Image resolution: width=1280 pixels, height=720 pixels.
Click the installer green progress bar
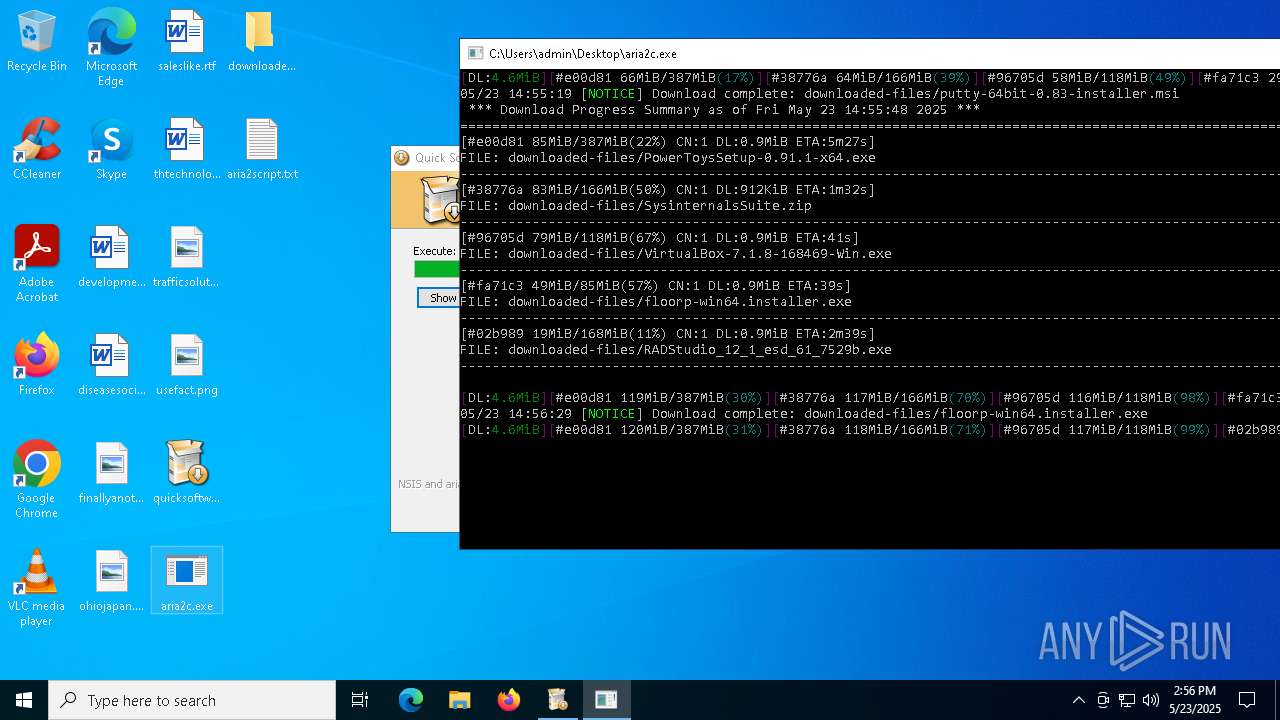tap(437, 269)
